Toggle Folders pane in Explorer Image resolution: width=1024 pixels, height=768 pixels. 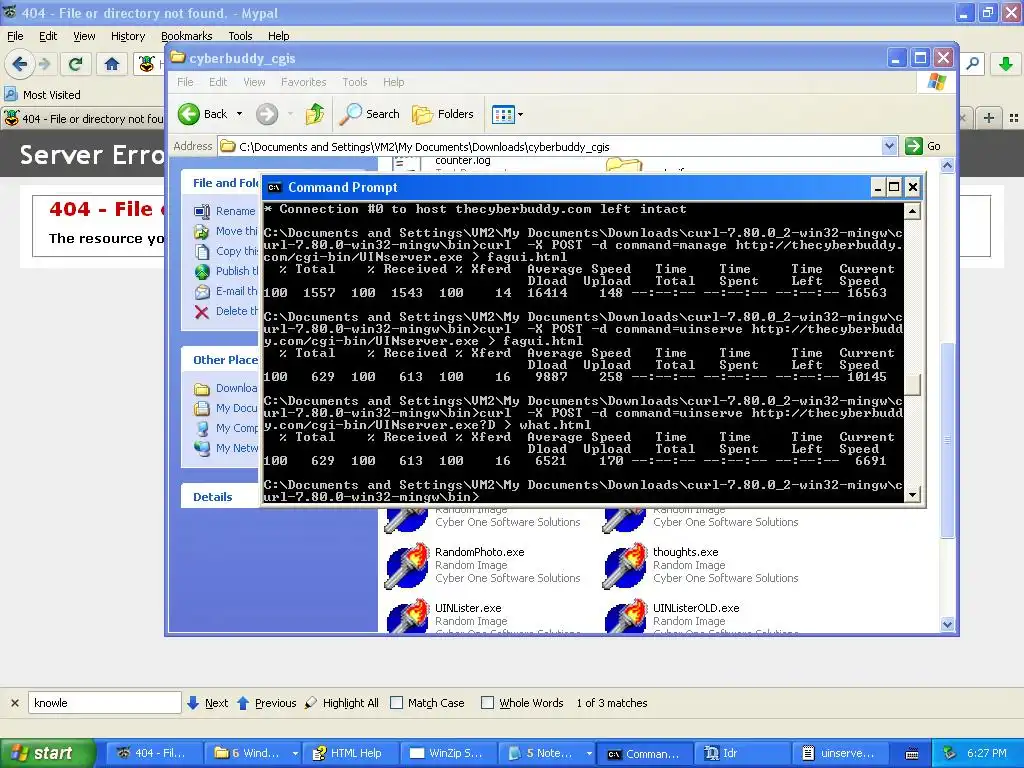pos(442,114)
